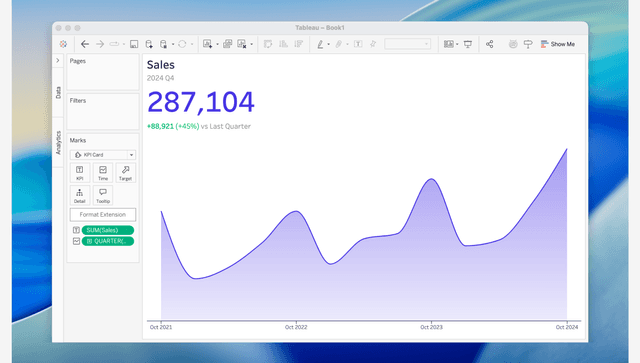Viewport: 640px width, 363px height.
Task: Click the Share workbook icon
Action: tap(489, 44)
